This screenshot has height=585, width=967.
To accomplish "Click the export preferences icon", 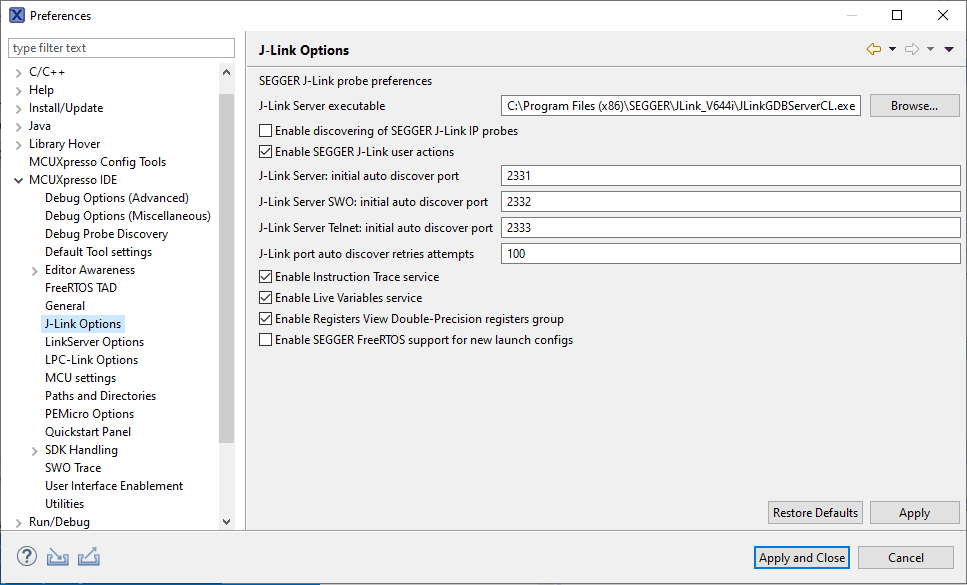I will (x=88, y=557).
